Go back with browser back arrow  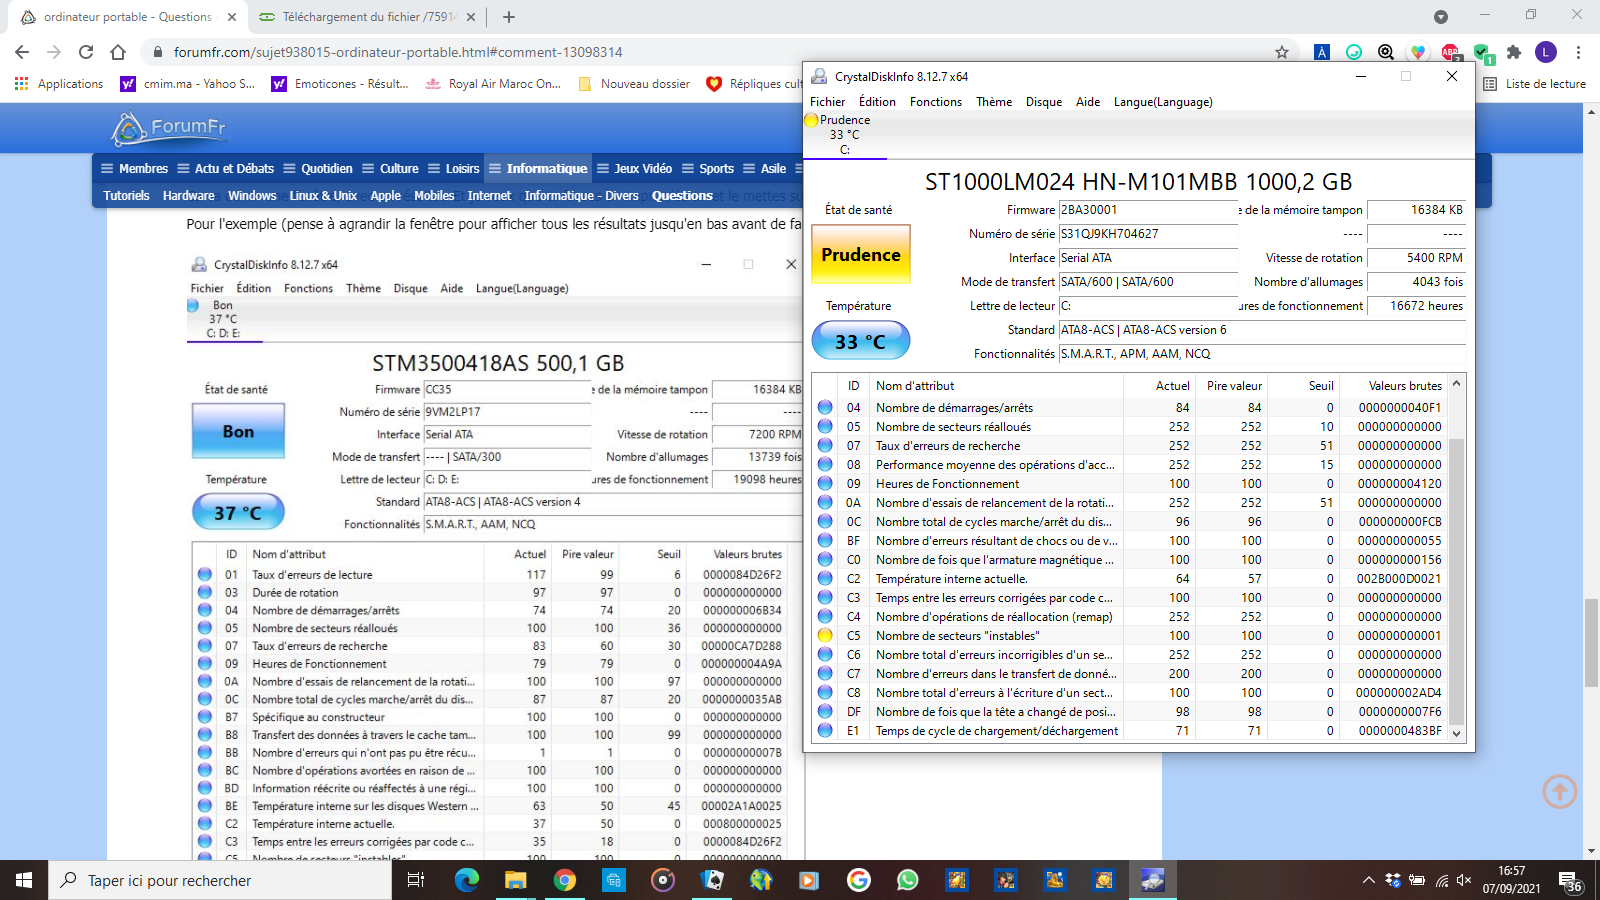tap(22, 52)
